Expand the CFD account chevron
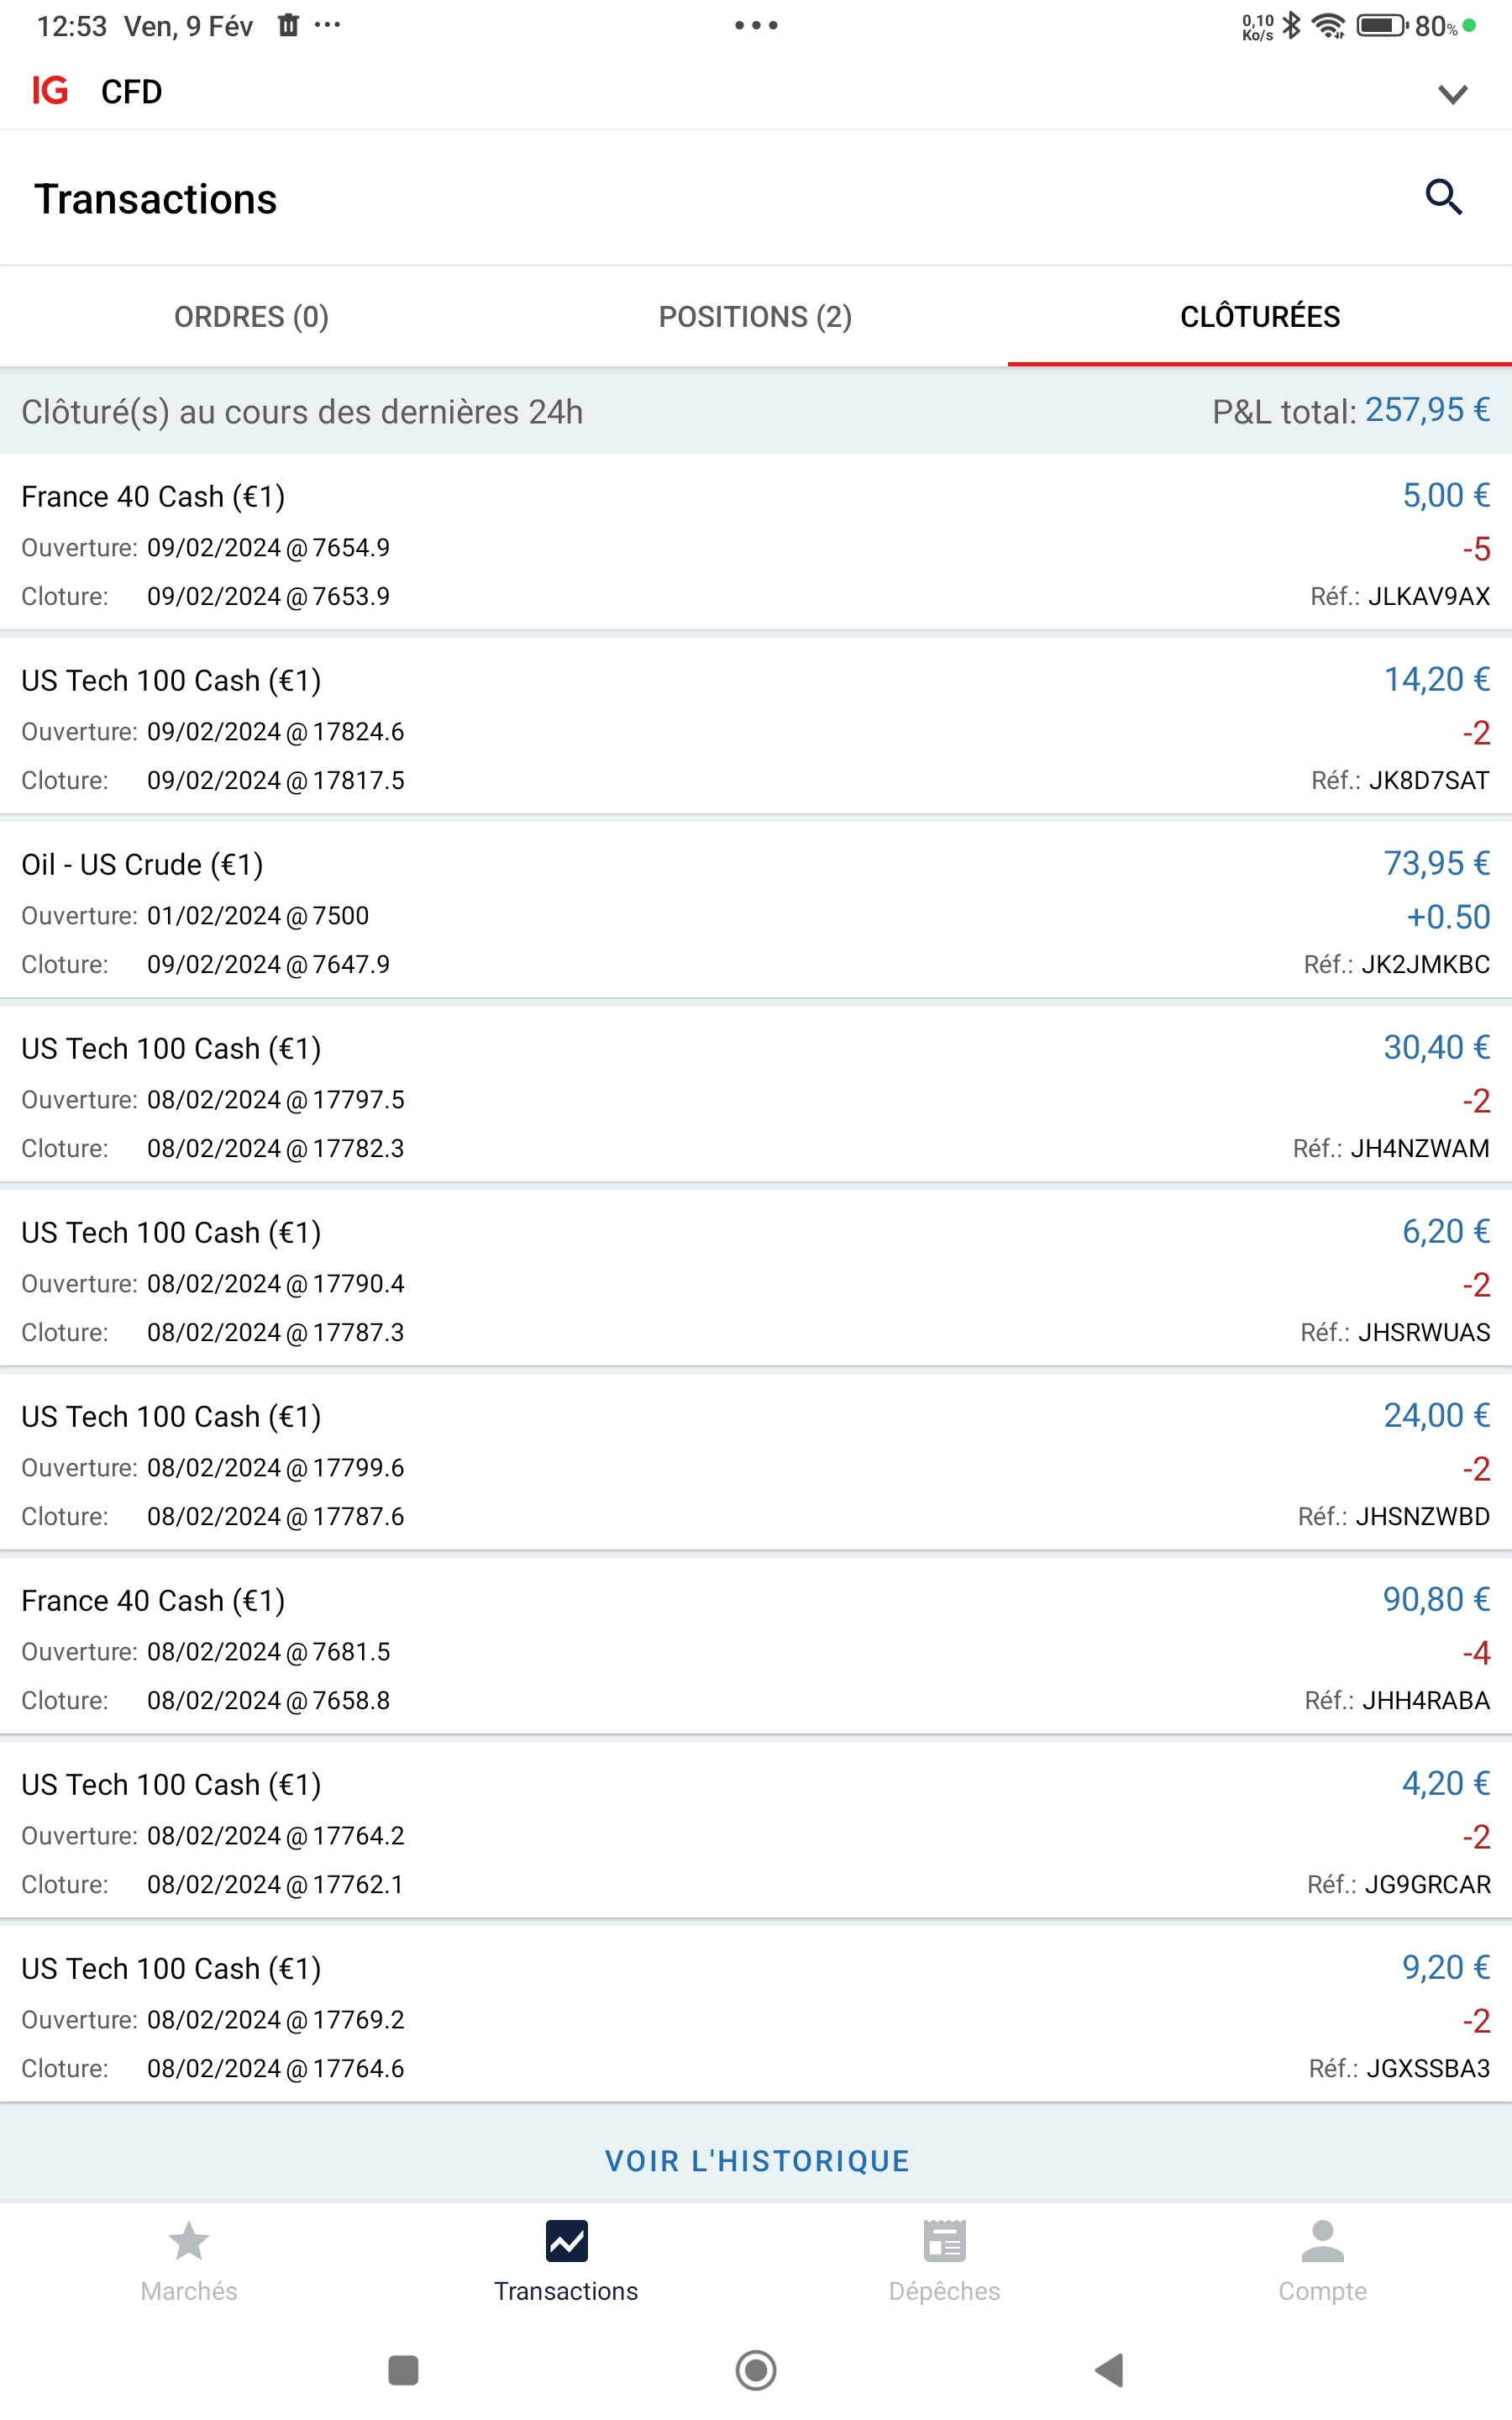 [x=1452, y=94]
